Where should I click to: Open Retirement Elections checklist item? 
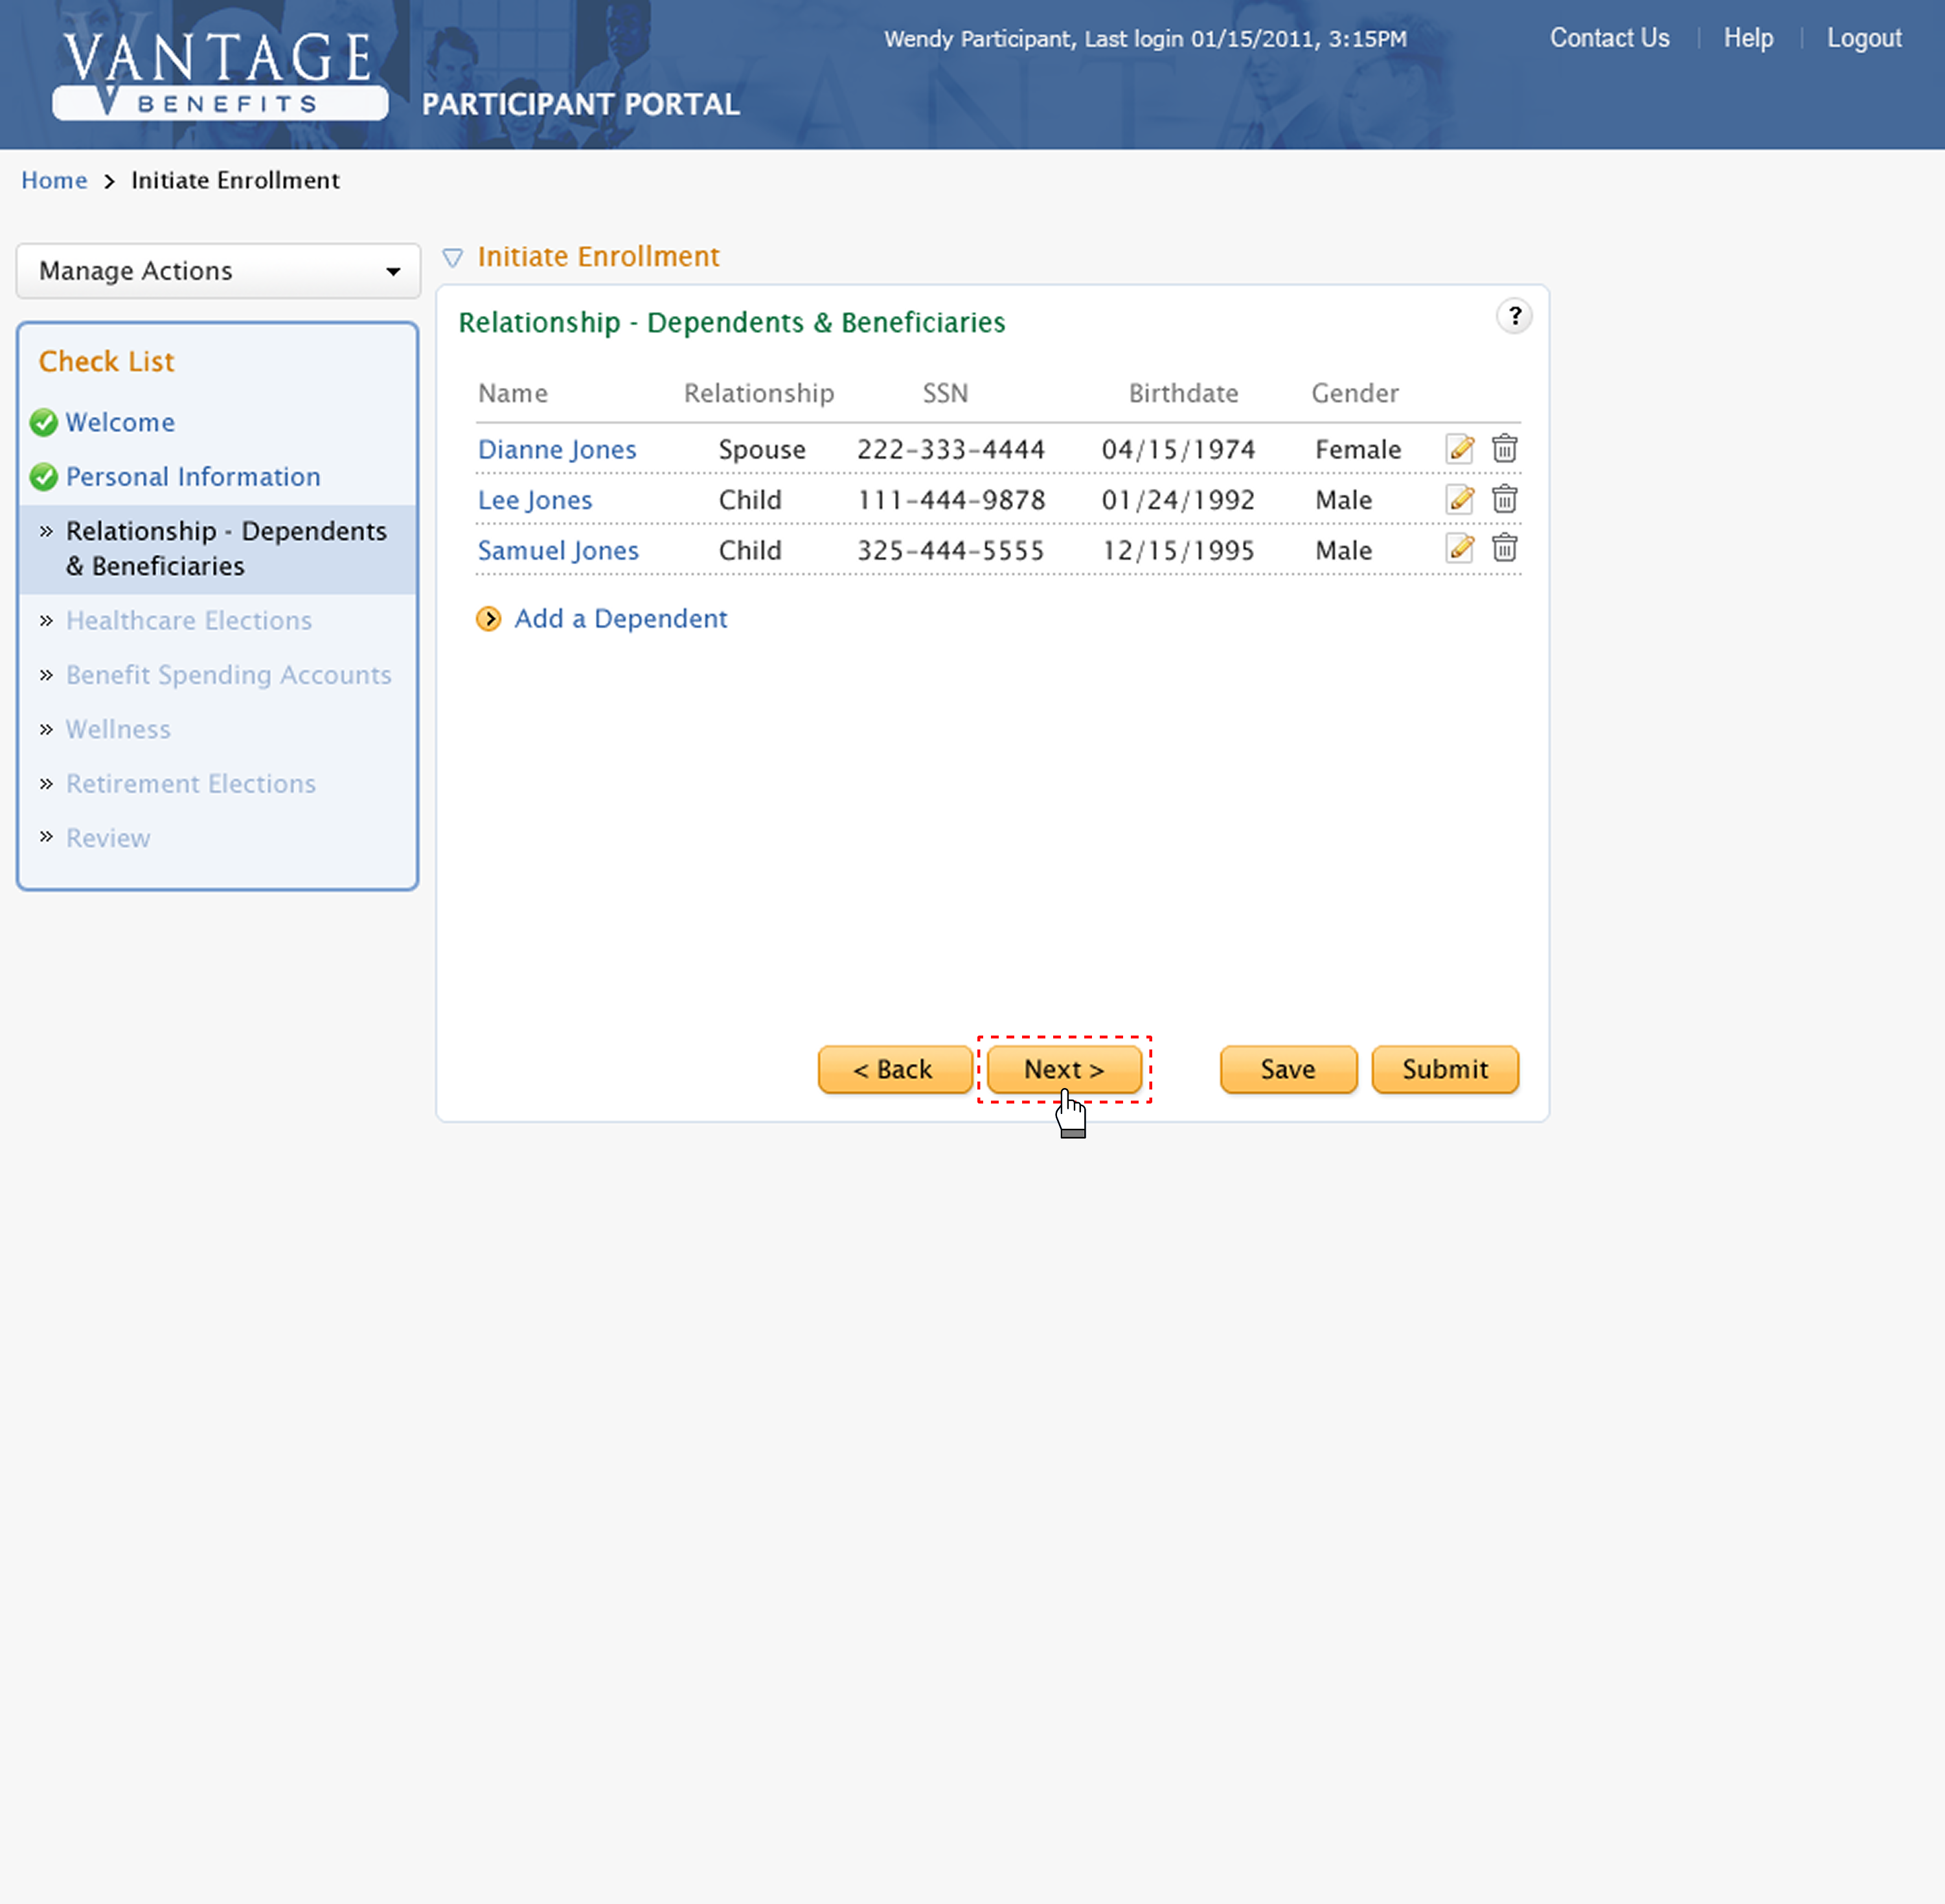pyautogui.click(x=191, y=784)
